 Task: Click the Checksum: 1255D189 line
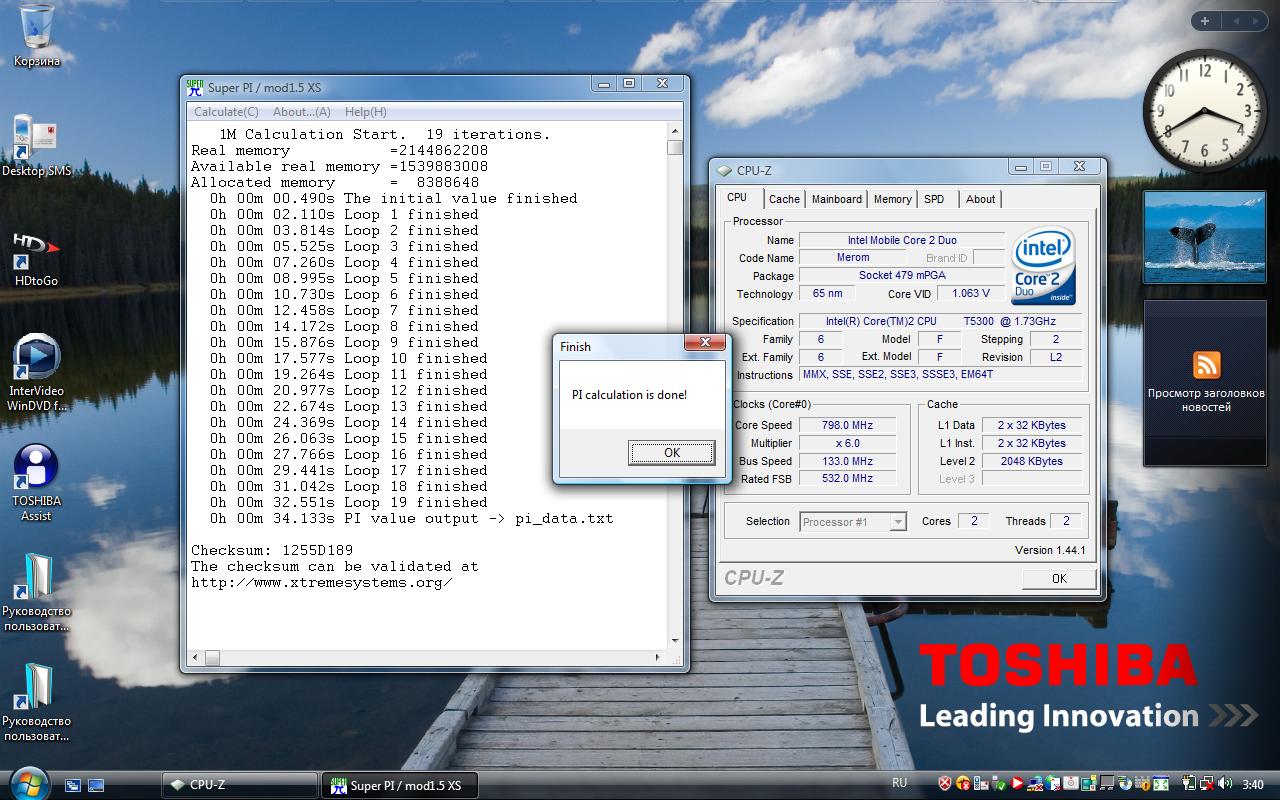coord(272,550)
